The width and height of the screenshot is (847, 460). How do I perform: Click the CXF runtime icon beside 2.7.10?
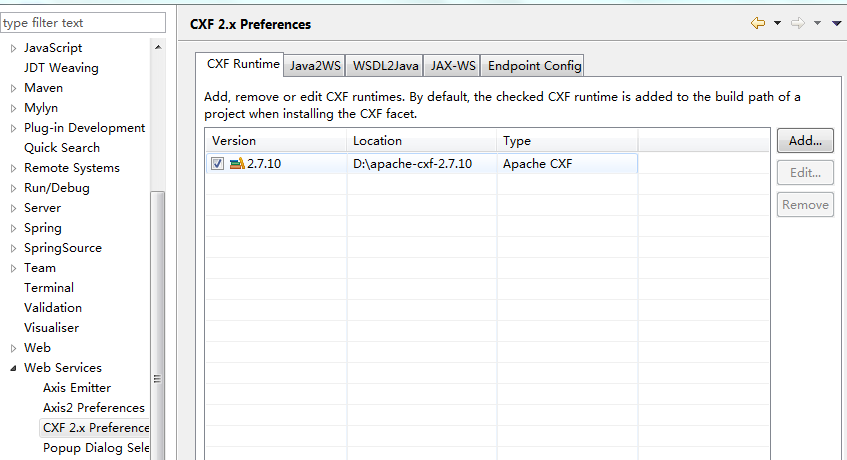click(237, 163)
